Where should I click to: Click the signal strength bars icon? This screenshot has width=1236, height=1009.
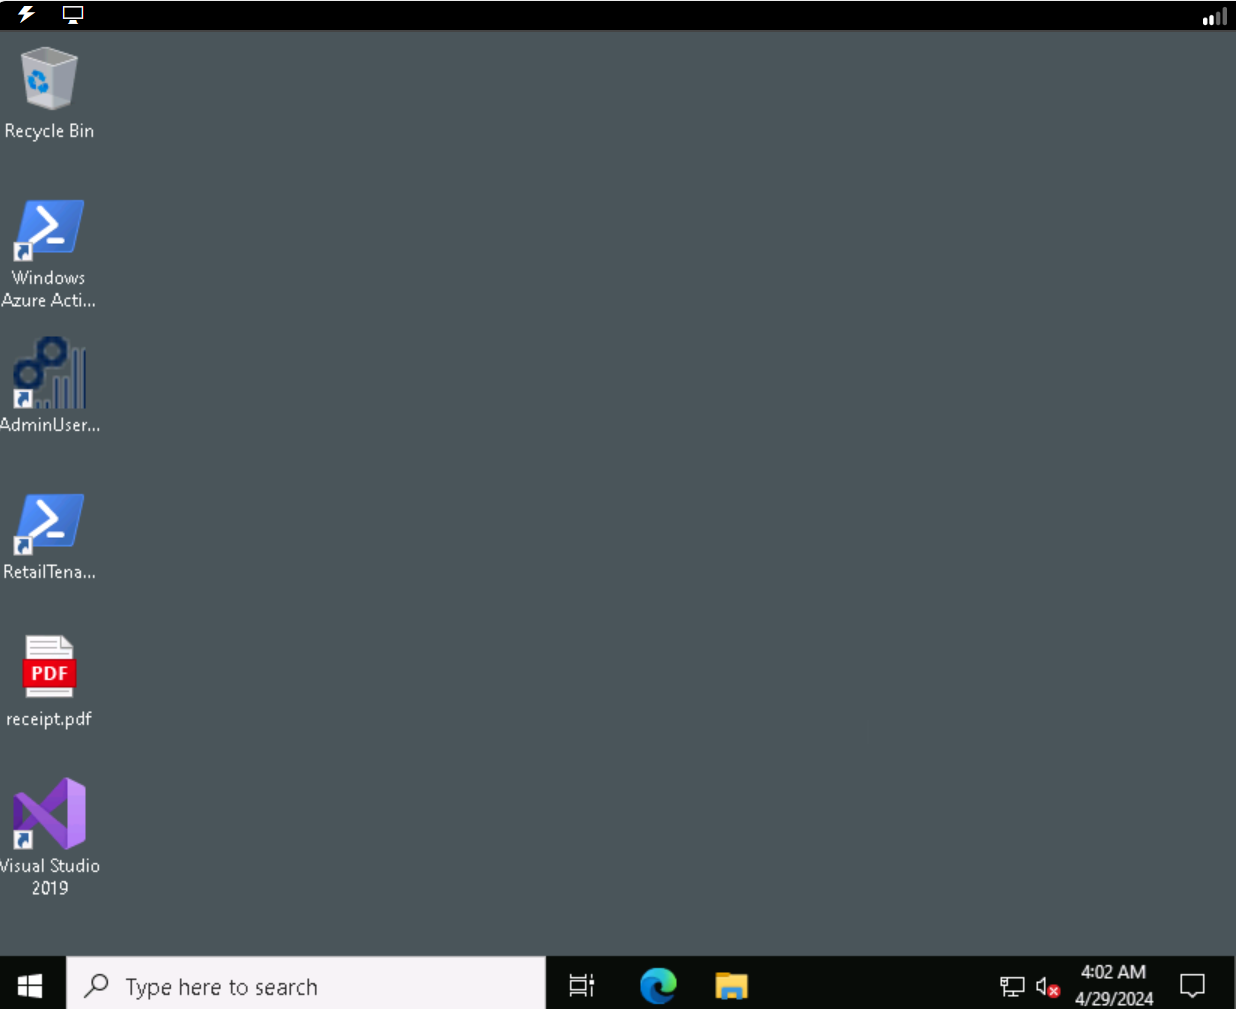point(1215,16)
